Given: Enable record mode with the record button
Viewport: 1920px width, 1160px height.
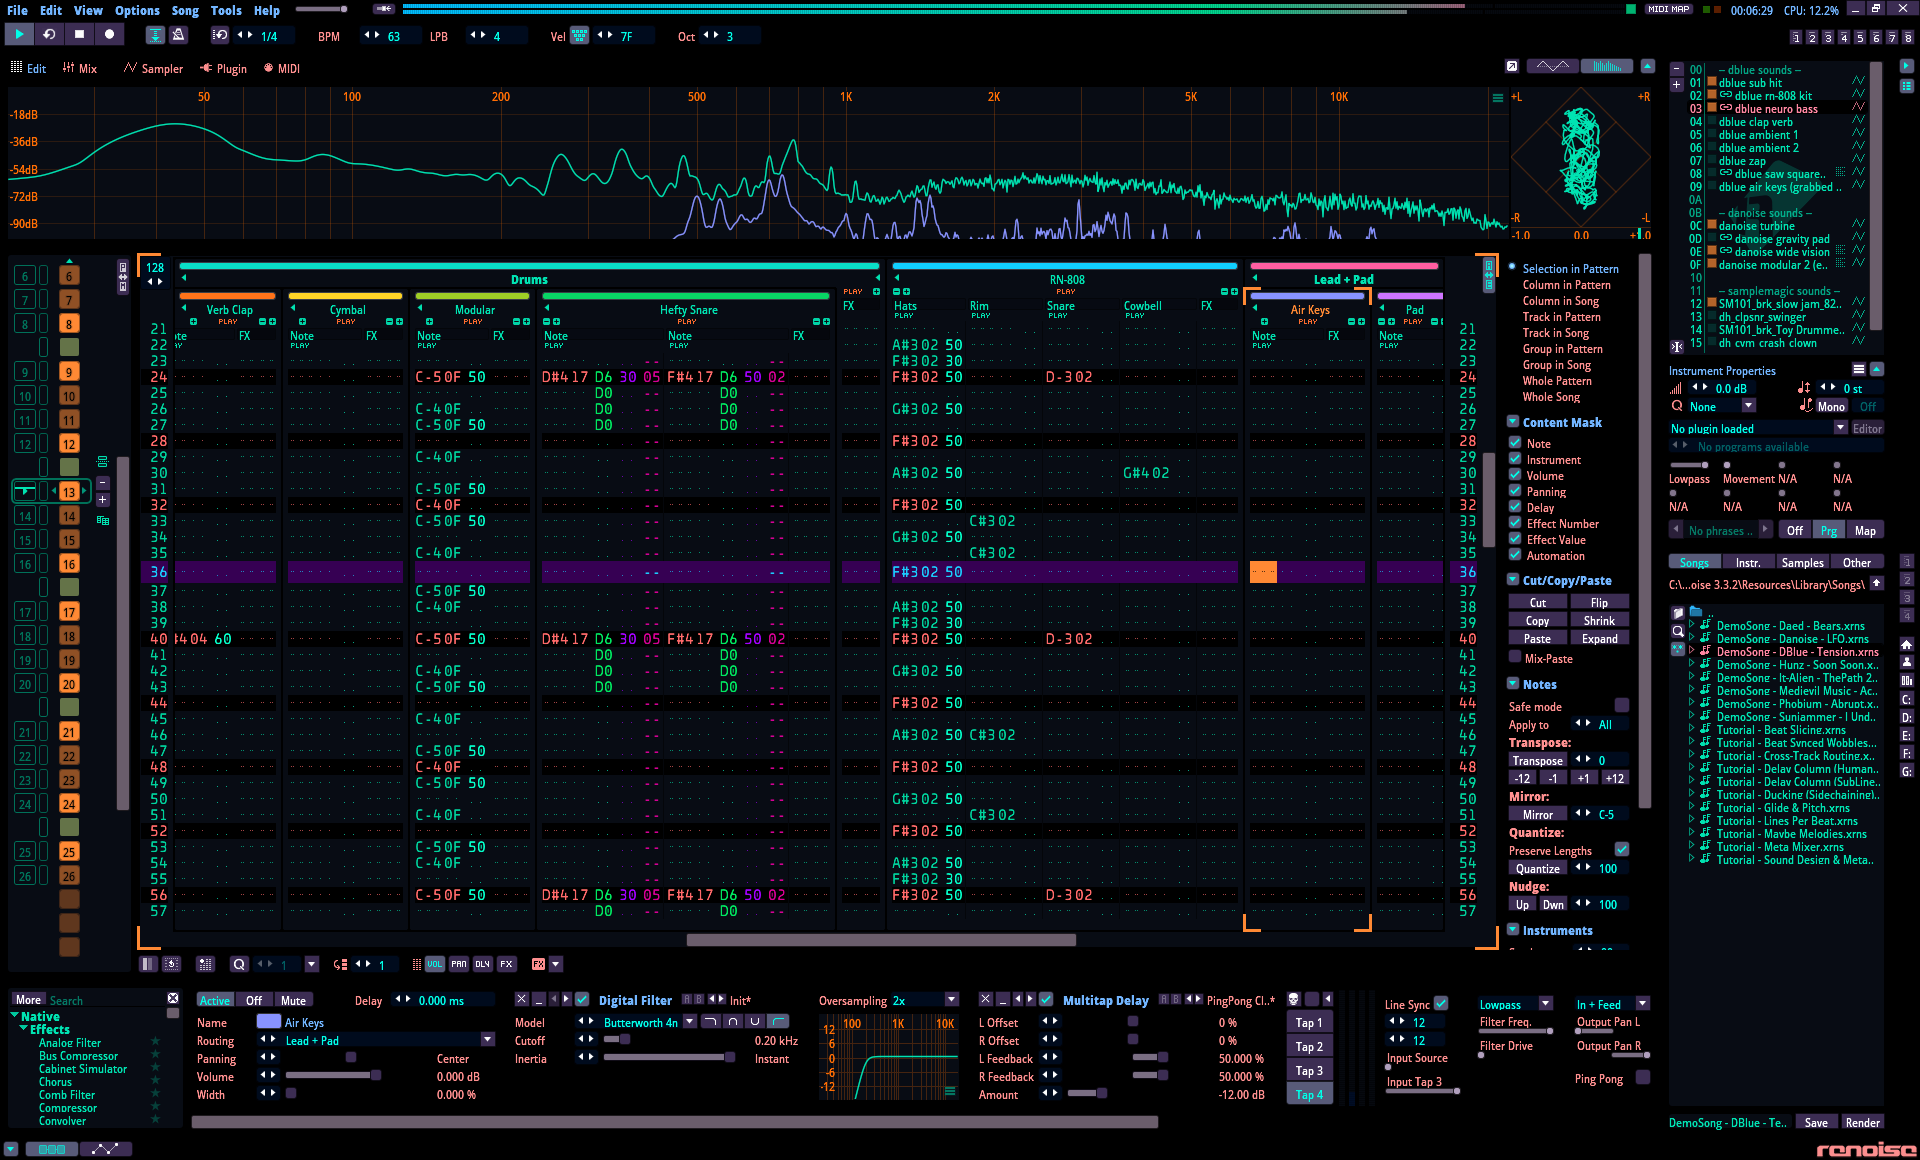Looking at the screenshot, I should 109,34.
